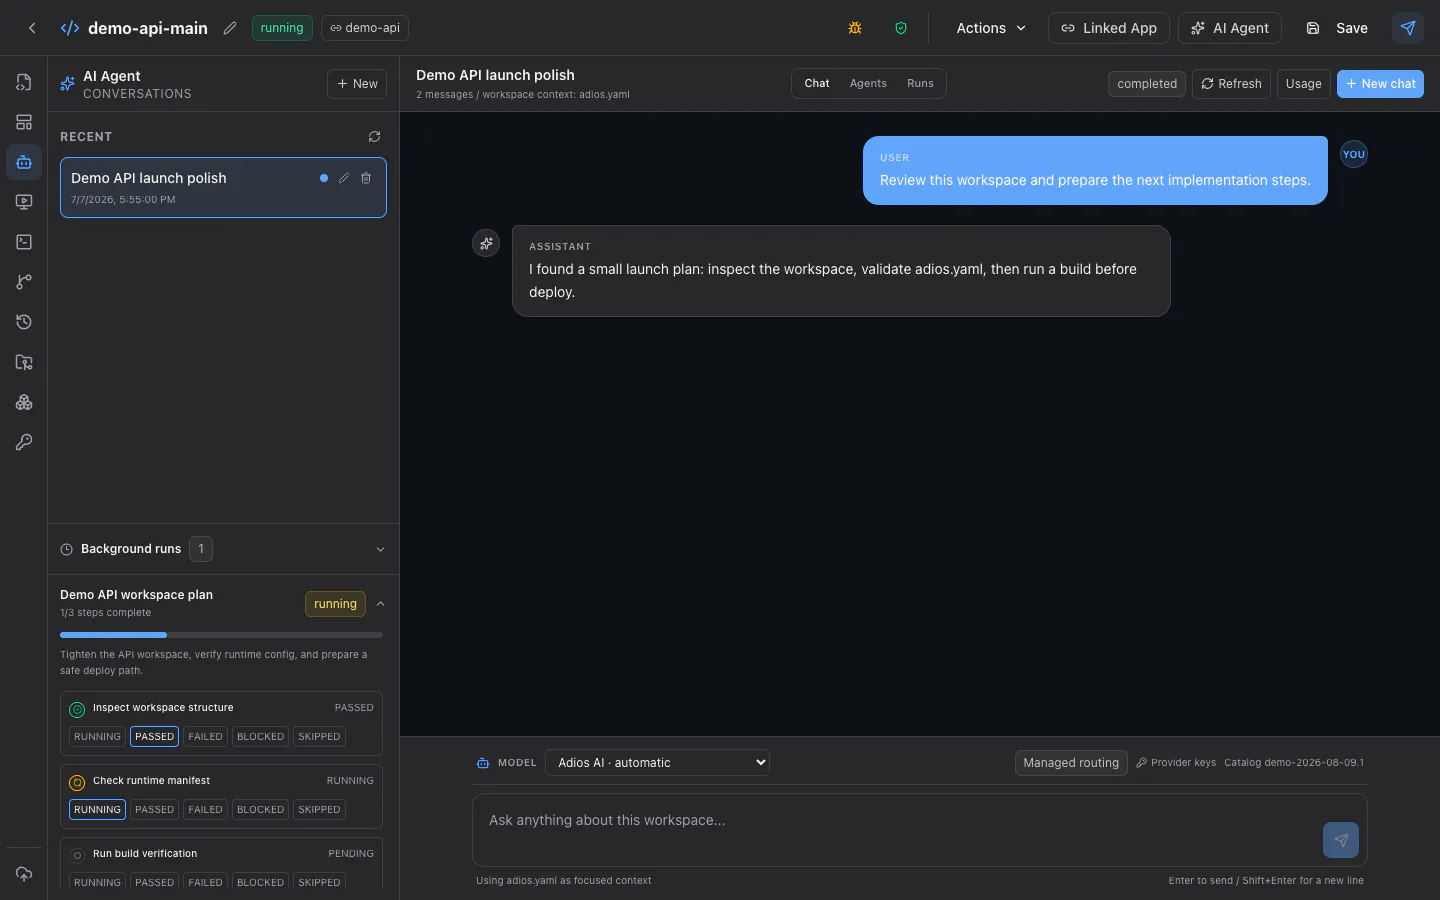1440x900 pixels.
Task: Open the git branch sidebar icon
Action: coord(24,282)
